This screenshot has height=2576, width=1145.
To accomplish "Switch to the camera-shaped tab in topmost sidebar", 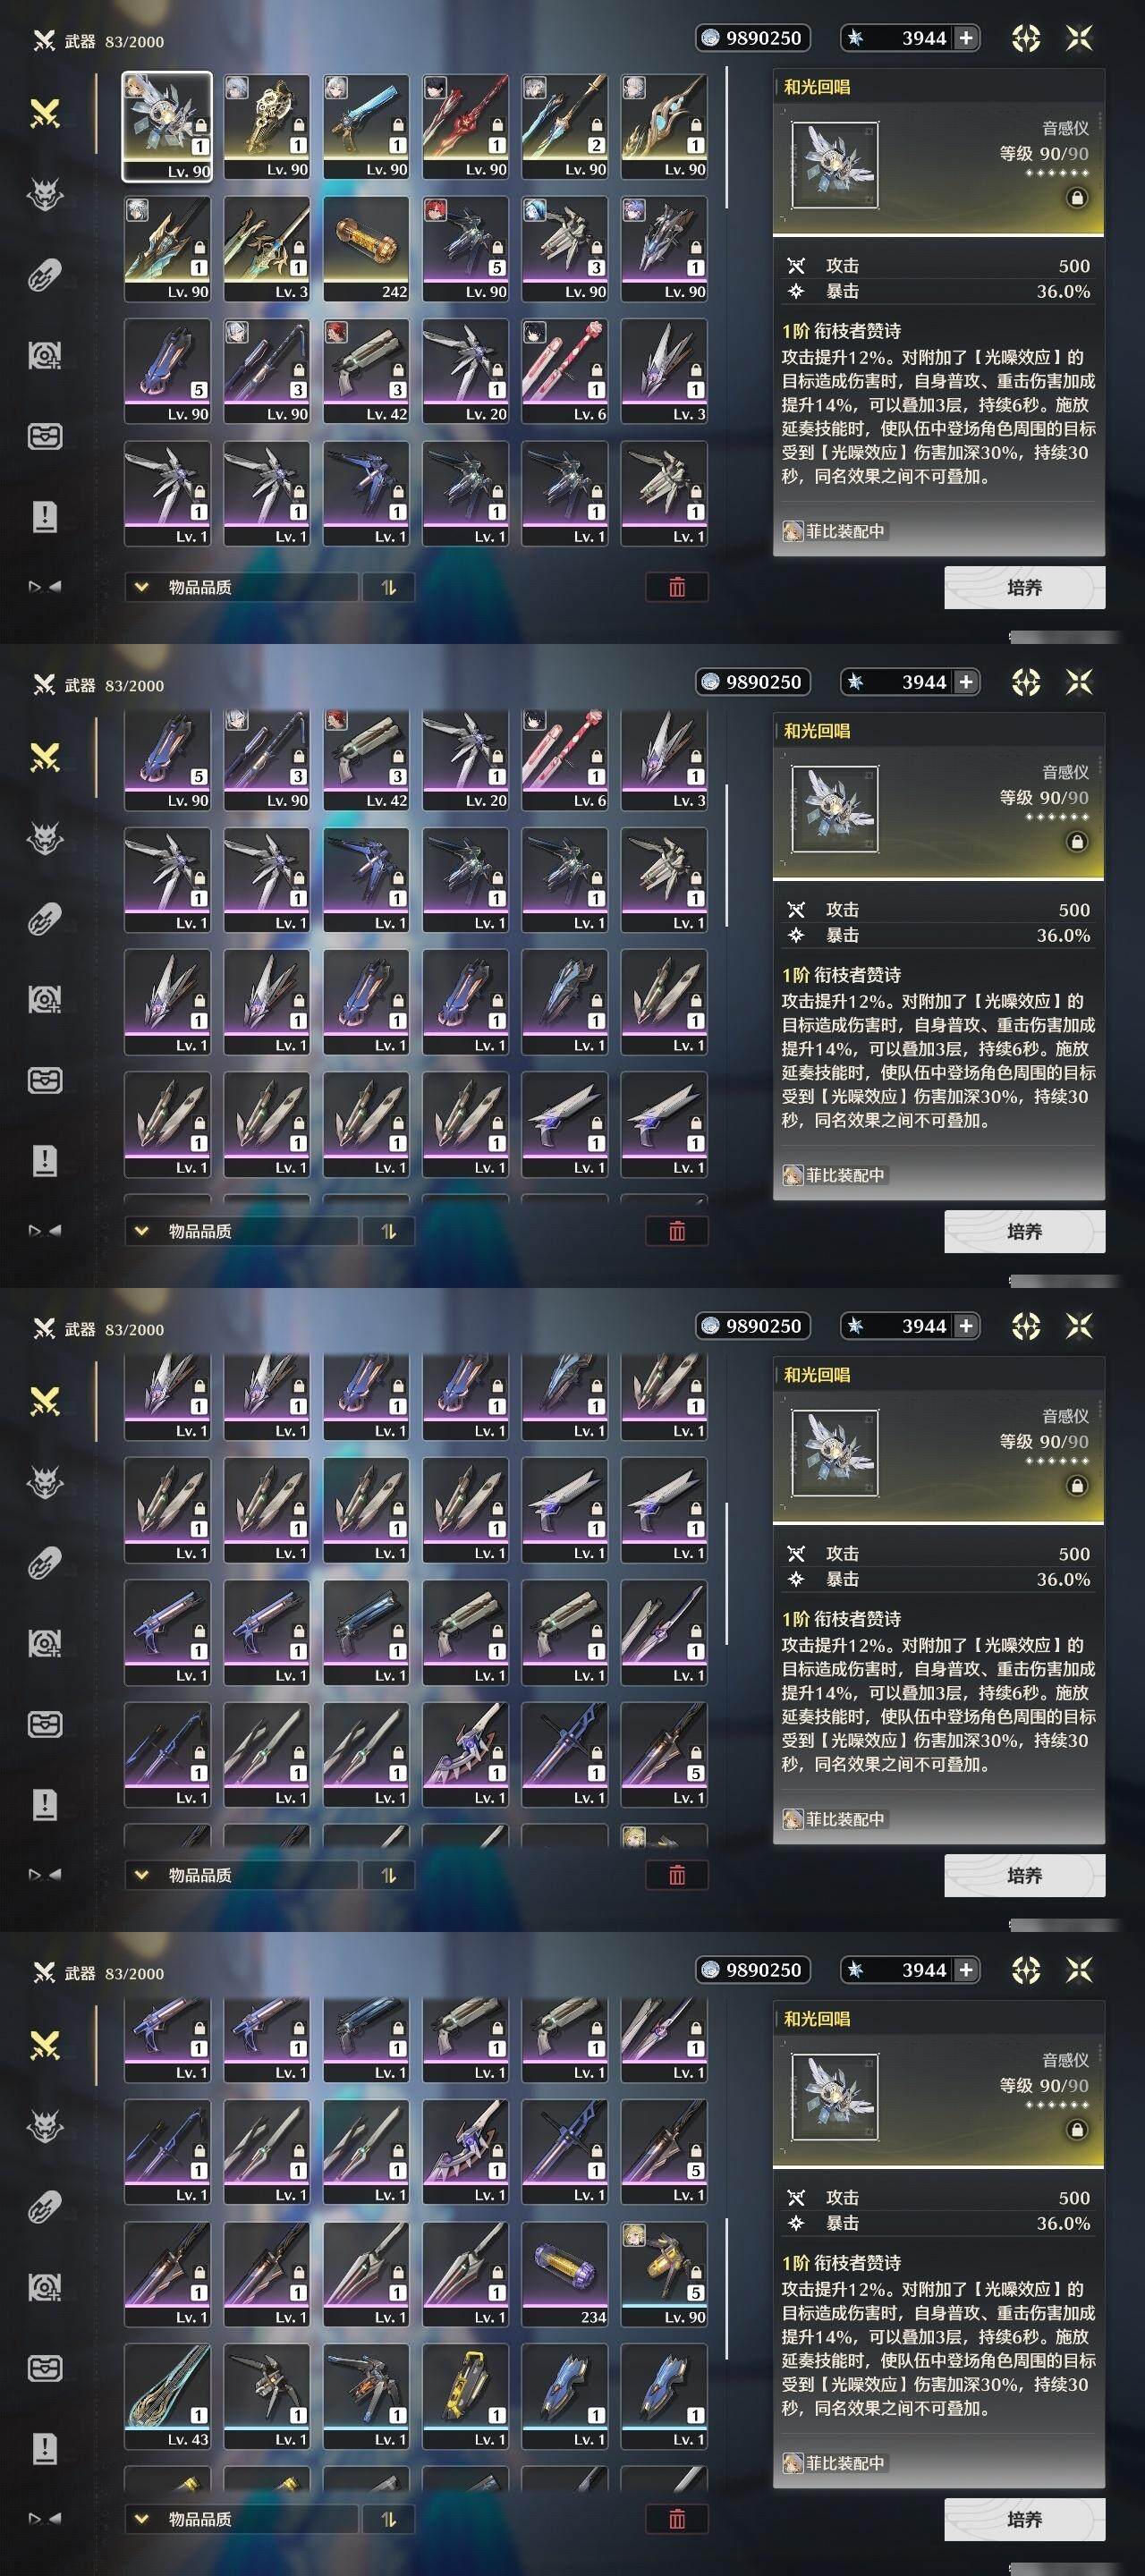I will coord(45,356).
